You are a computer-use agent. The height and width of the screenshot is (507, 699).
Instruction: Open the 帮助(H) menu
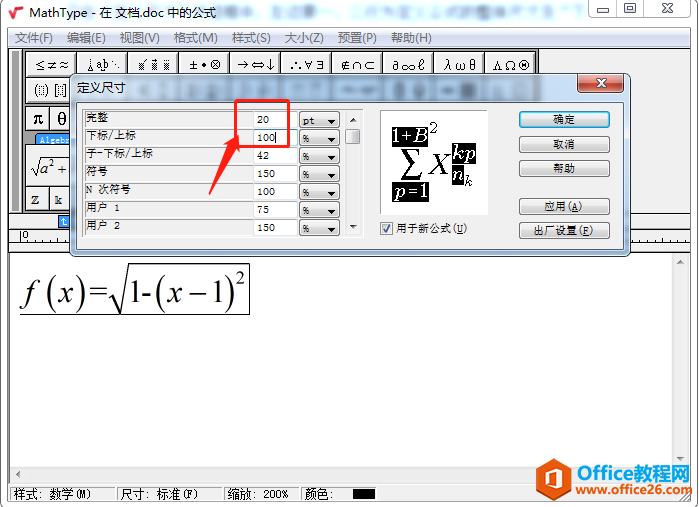click(x=411, y=38)
